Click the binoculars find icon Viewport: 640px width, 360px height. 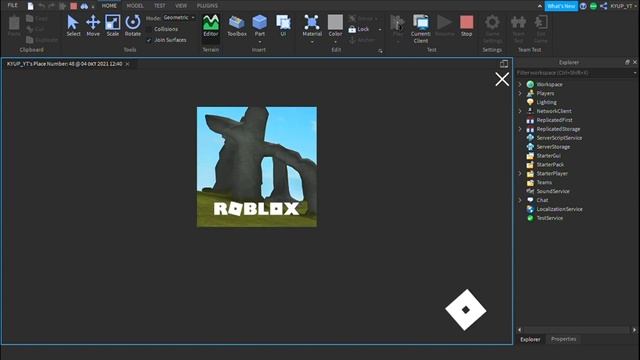pyautogui.click(x=84, y=6)
